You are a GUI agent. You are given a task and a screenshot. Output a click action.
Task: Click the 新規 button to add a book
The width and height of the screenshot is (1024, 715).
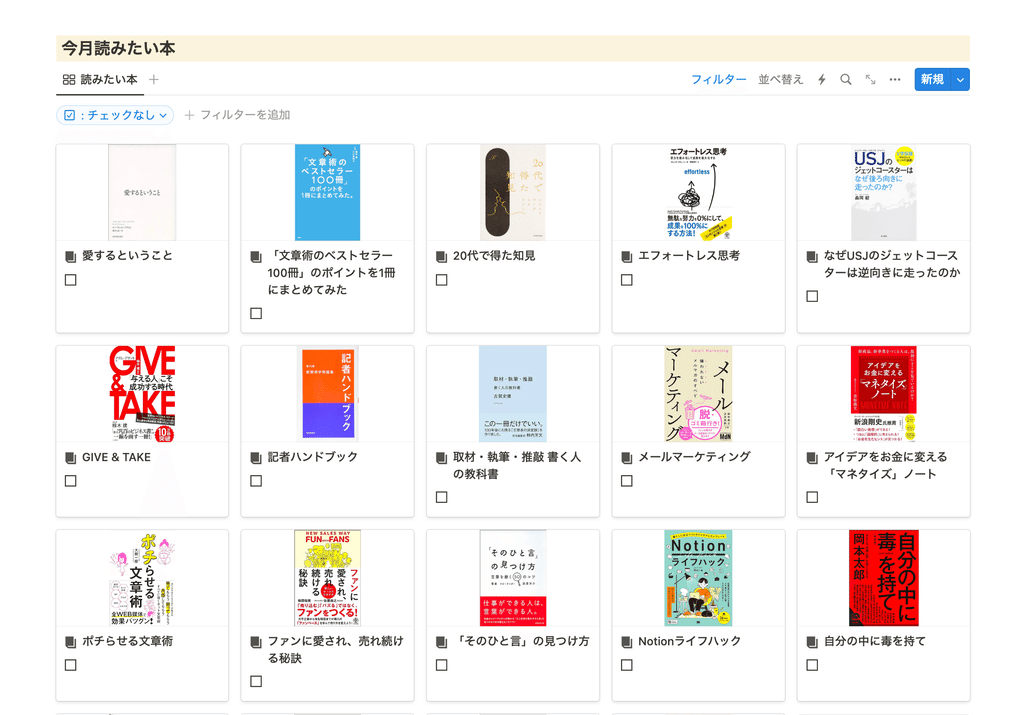coord(933,80)
